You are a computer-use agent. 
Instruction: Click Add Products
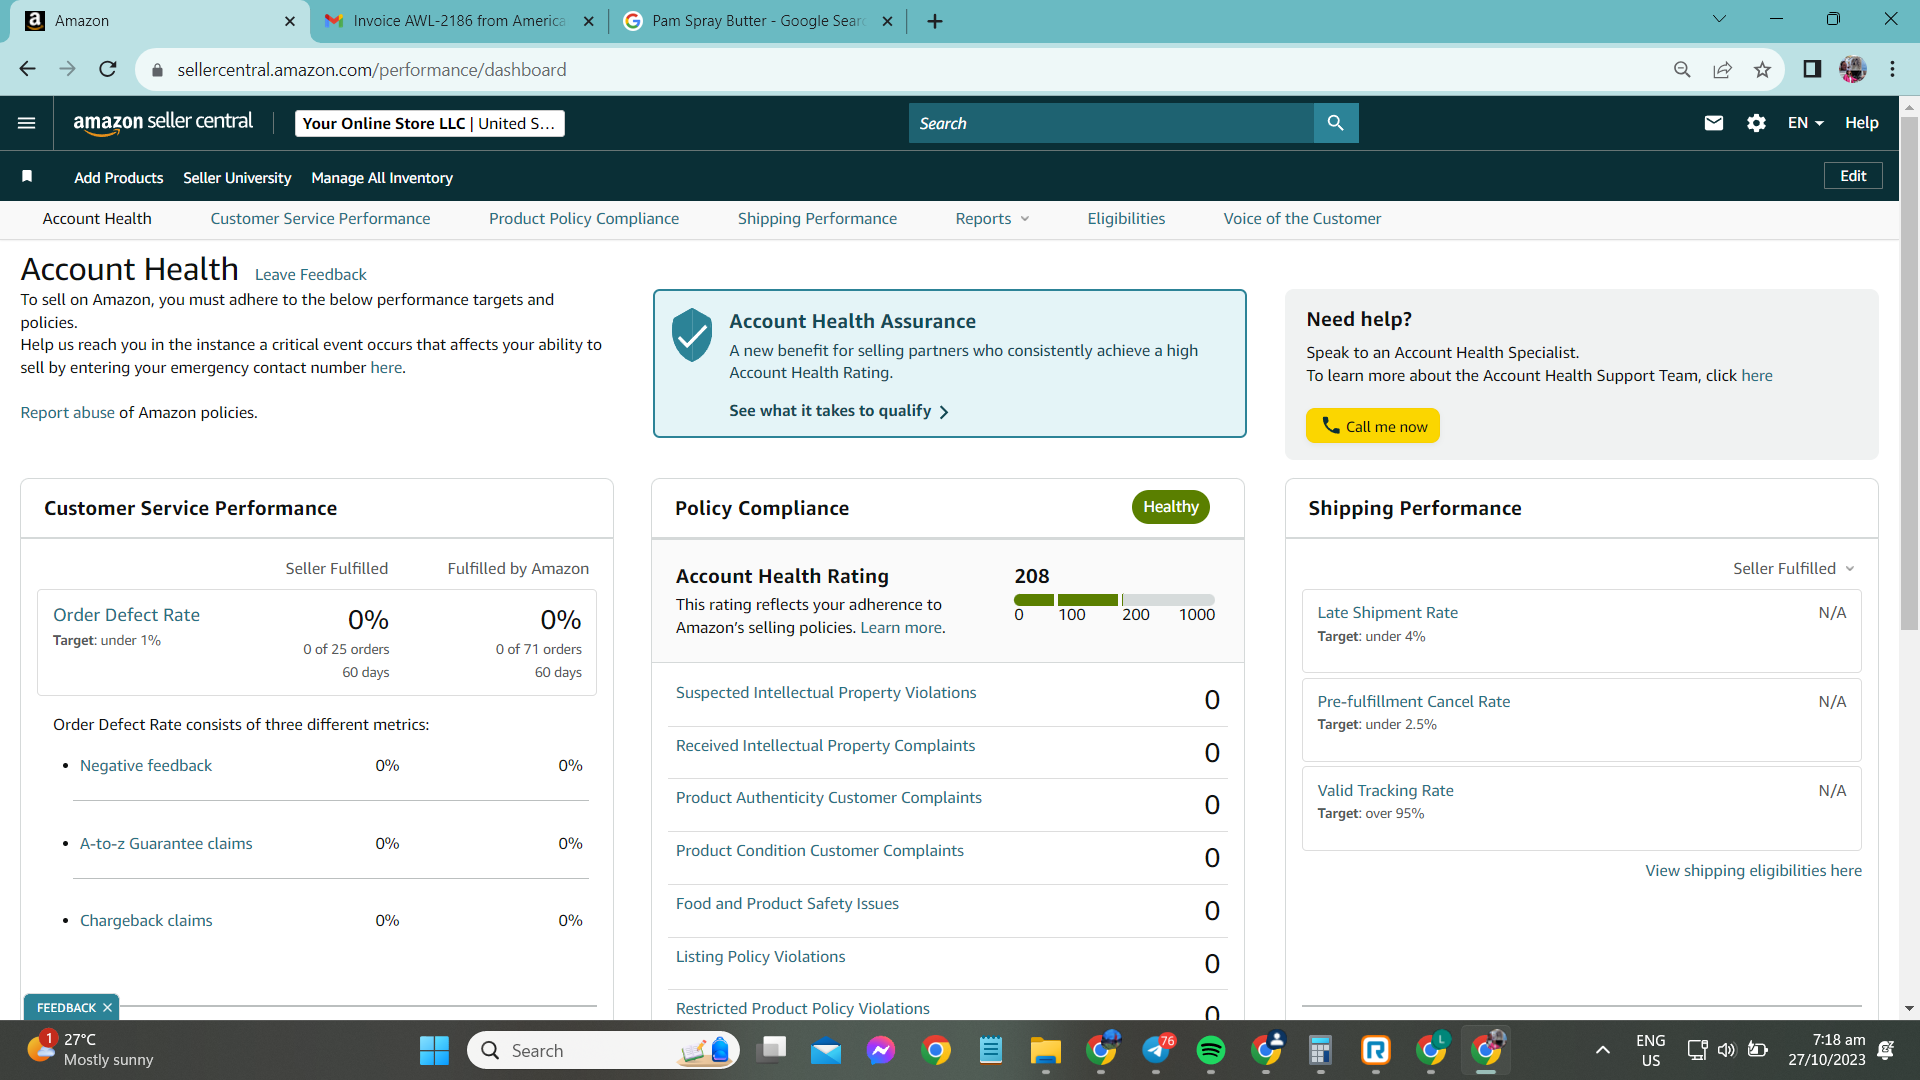118,178
